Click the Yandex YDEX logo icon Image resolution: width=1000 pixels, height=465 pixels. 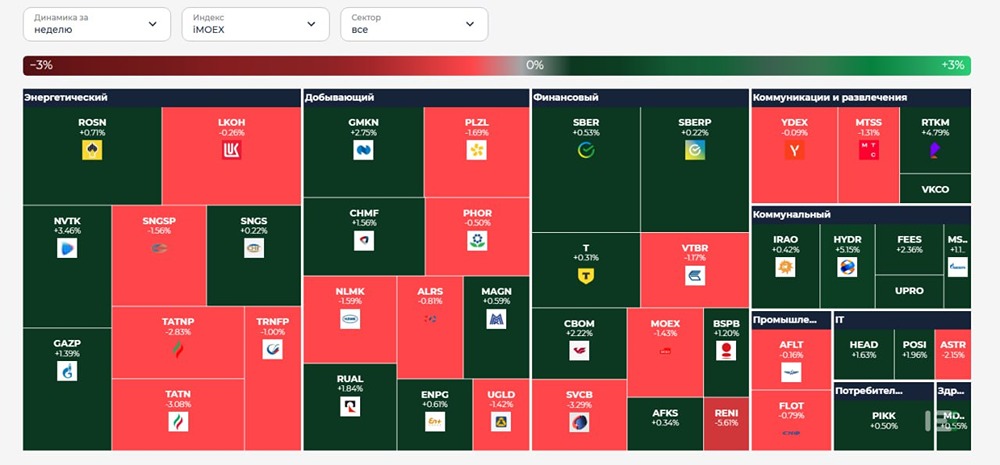795,151
